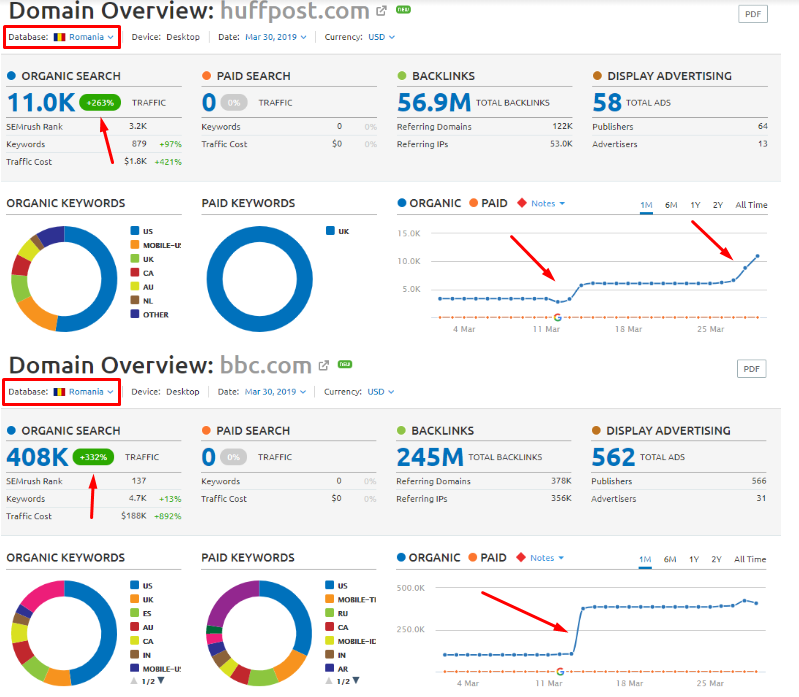Open huffpost.com Currency USD dropdown
Image resolution: width=799 pixels, height=697 pixels.
(x=381, y=37)
